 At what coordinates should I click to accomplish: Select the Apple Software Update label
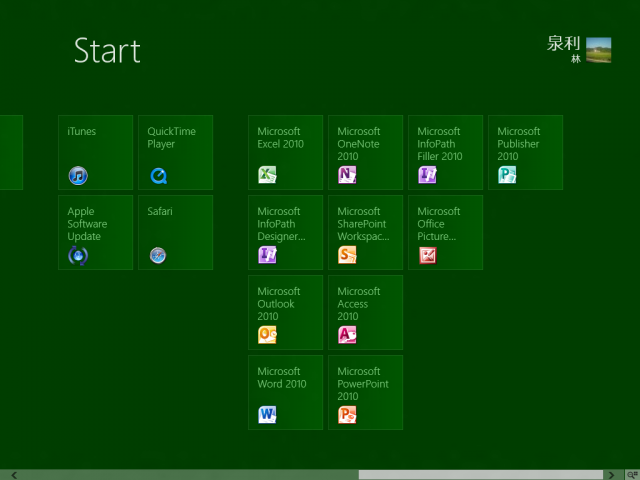click(x=87, y=224)
